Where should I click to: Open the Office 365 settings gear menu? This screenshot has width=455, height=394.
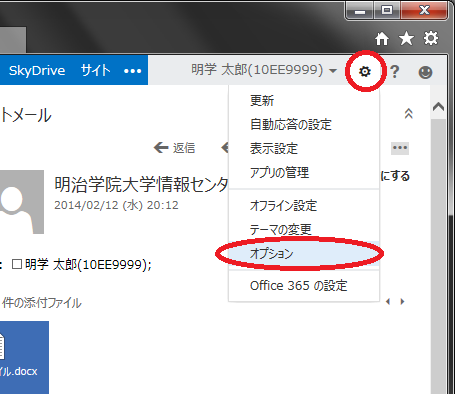[365, 71]
